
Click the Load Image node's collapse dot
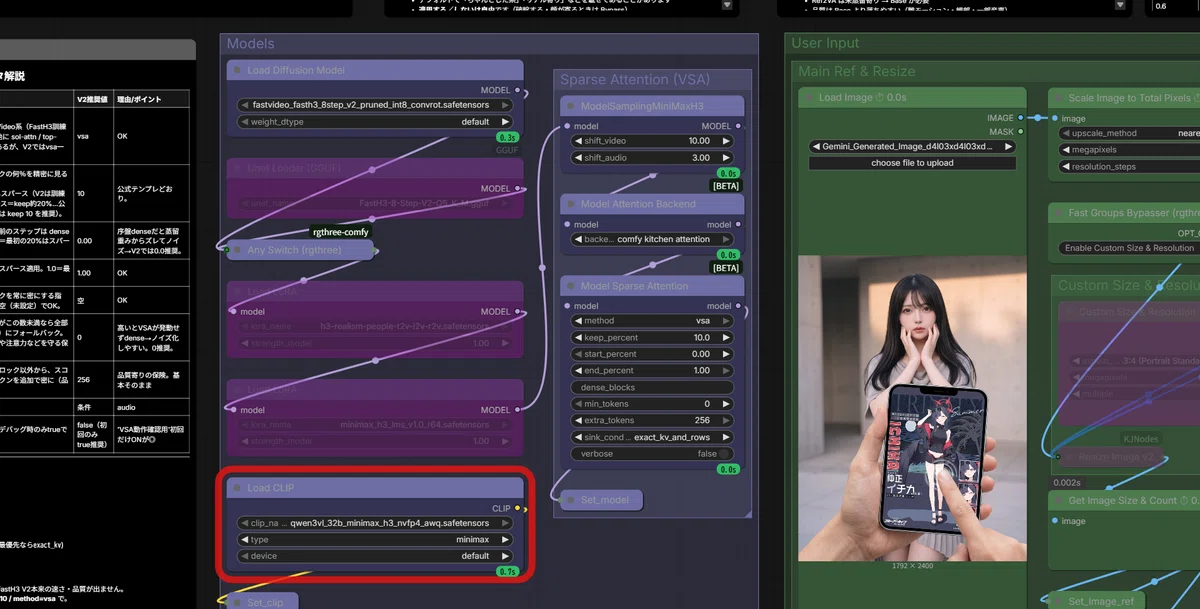click(809, 98)
